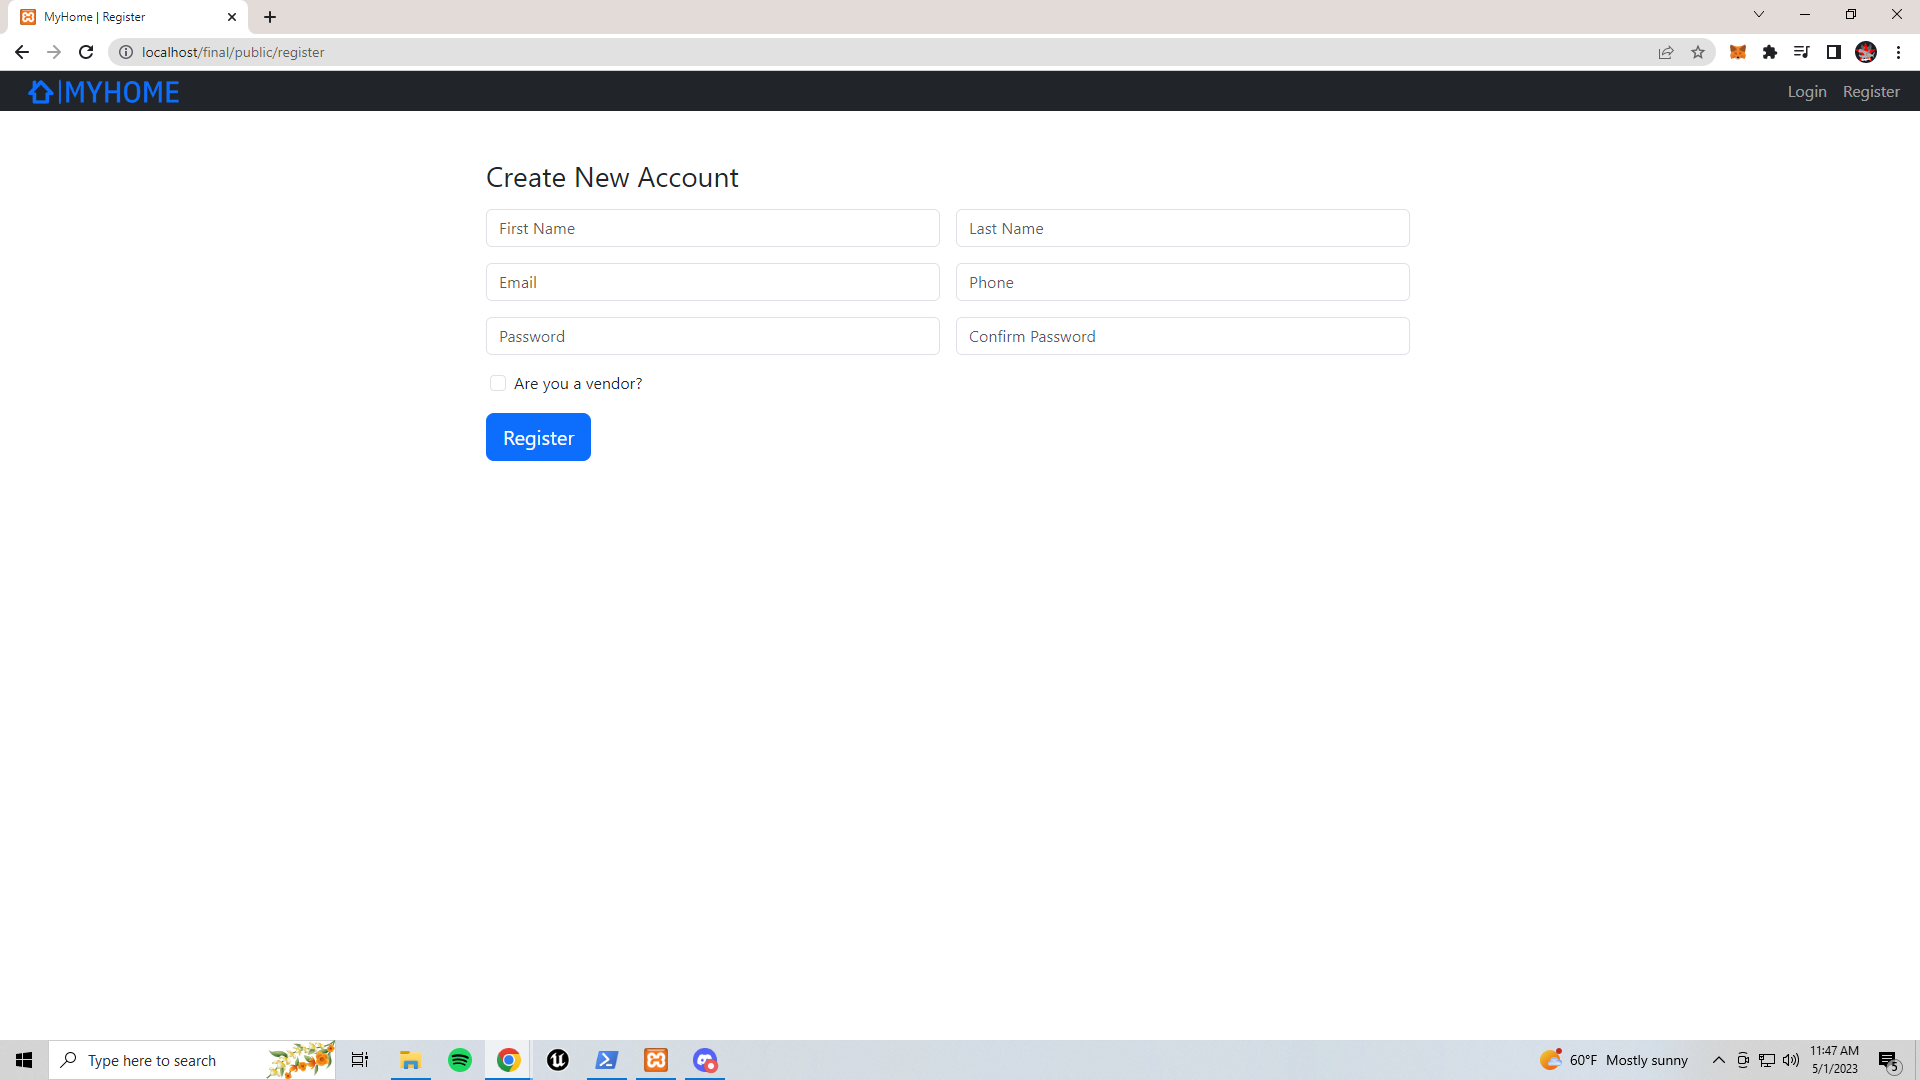Open File Explorer from the taskbar
This screenshot has width=1920, height=1080.
[410, 1060]
